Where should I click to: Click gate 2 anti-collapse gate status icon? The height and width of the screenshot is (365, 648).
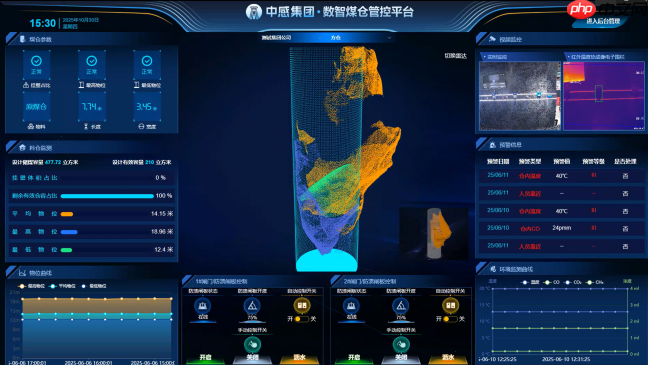[351, 306]
